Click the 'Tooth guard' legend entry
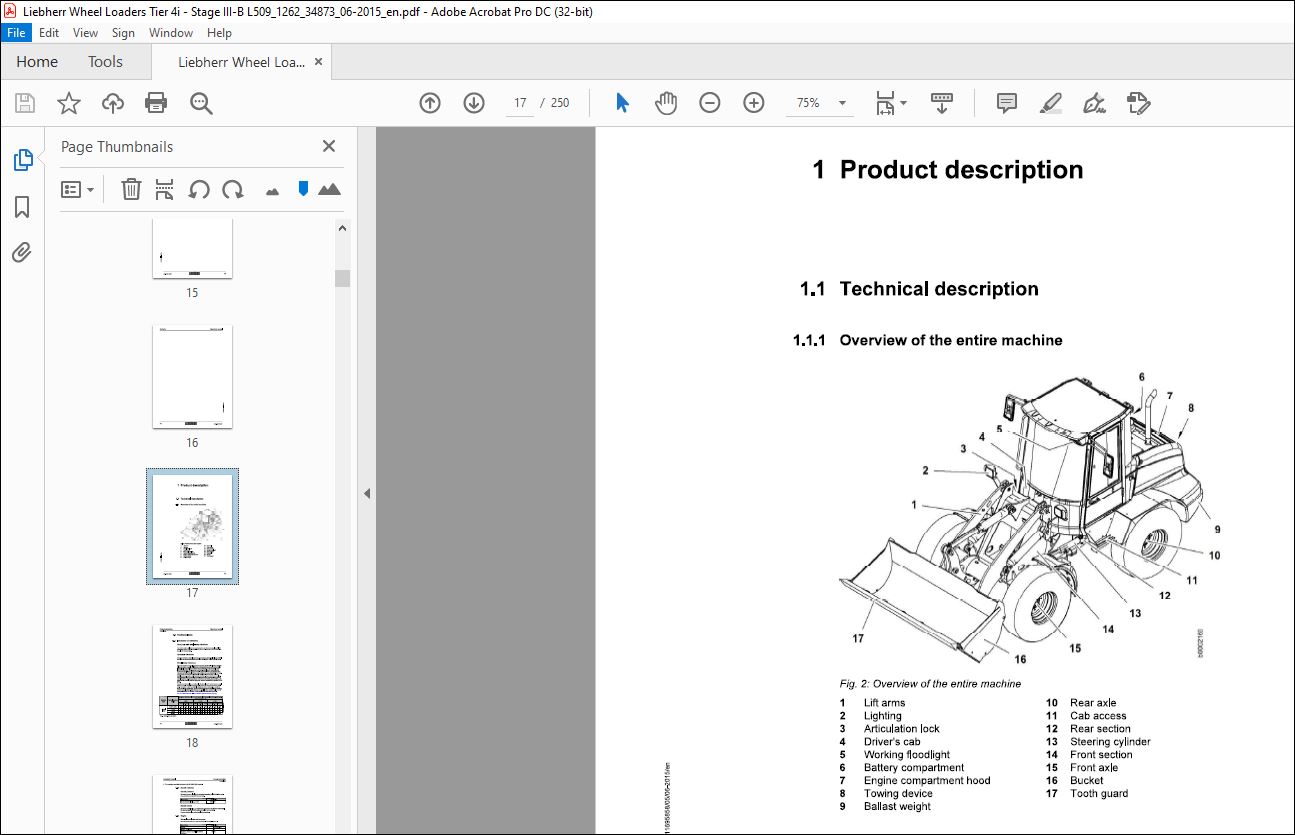The width and height of the screenshot is (1295, 835). tap(1099, 794)
